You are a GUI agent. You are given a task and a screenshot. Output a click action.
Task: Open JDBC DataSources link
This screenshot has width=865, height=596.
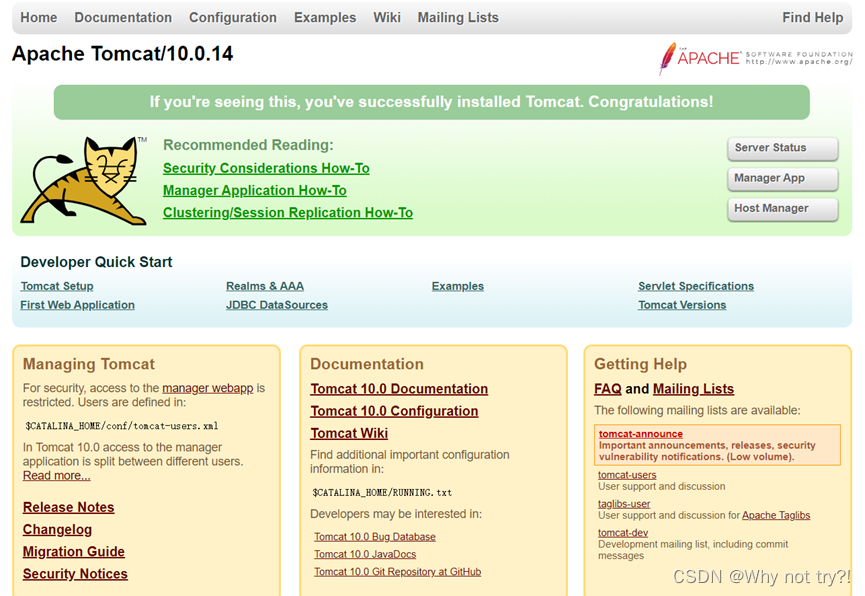pyautogui.click(x=276, y=305)
